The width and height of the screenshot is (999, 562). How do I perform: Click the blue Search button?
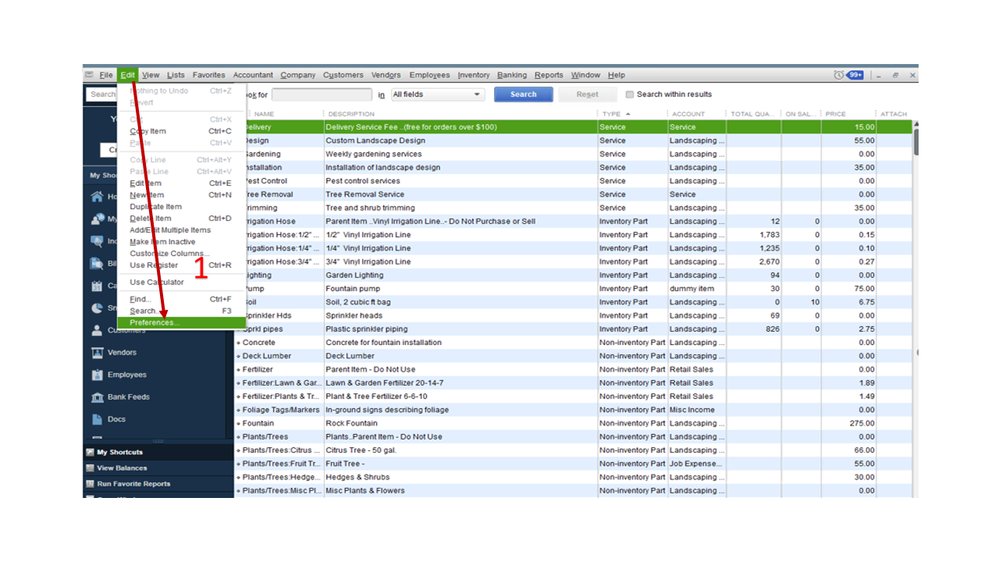click(x=523, y=94)
